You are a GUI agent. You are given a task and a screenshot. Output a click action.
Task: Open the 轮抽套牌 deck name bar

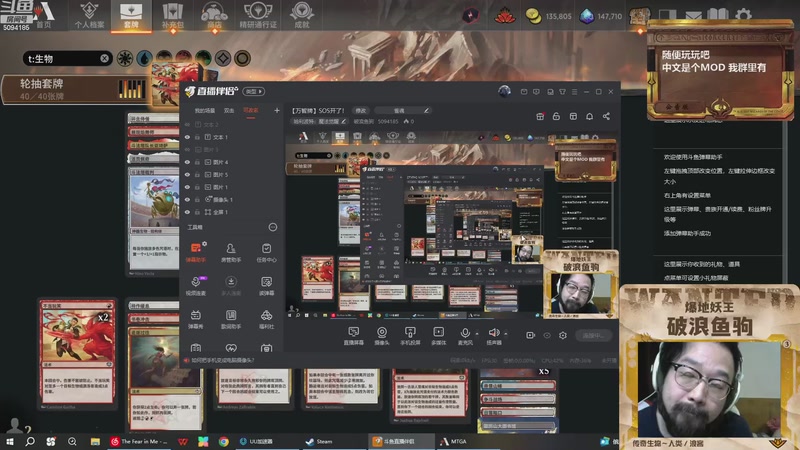point(77,89)
